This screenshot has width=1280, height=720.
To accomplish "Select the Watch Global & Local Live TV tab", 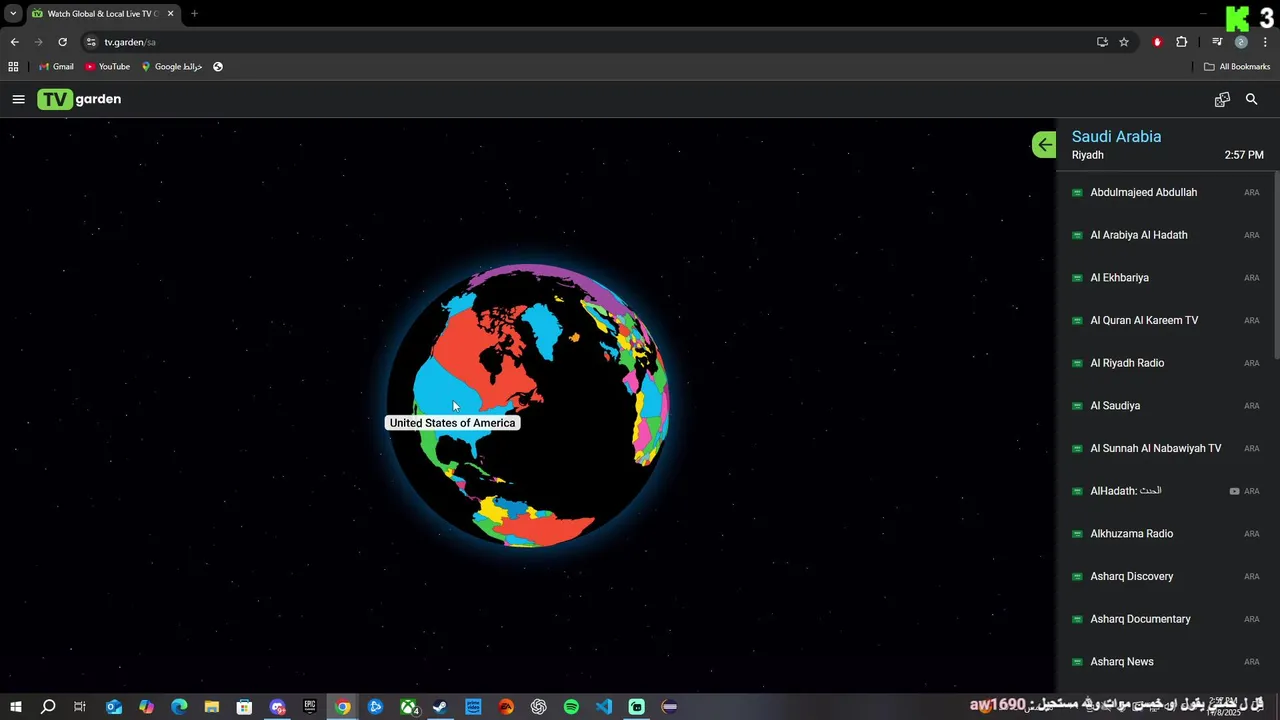I will [x=103, y=14].
